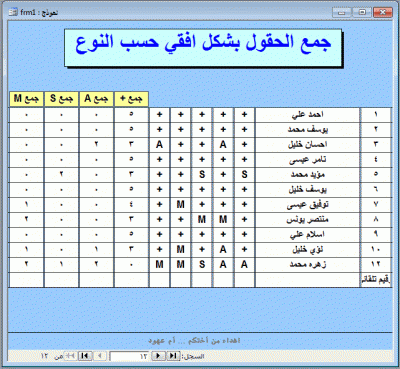400x369 pixels.
Task: Maximize the frm1 form window
Action: (x=362, y=12)
